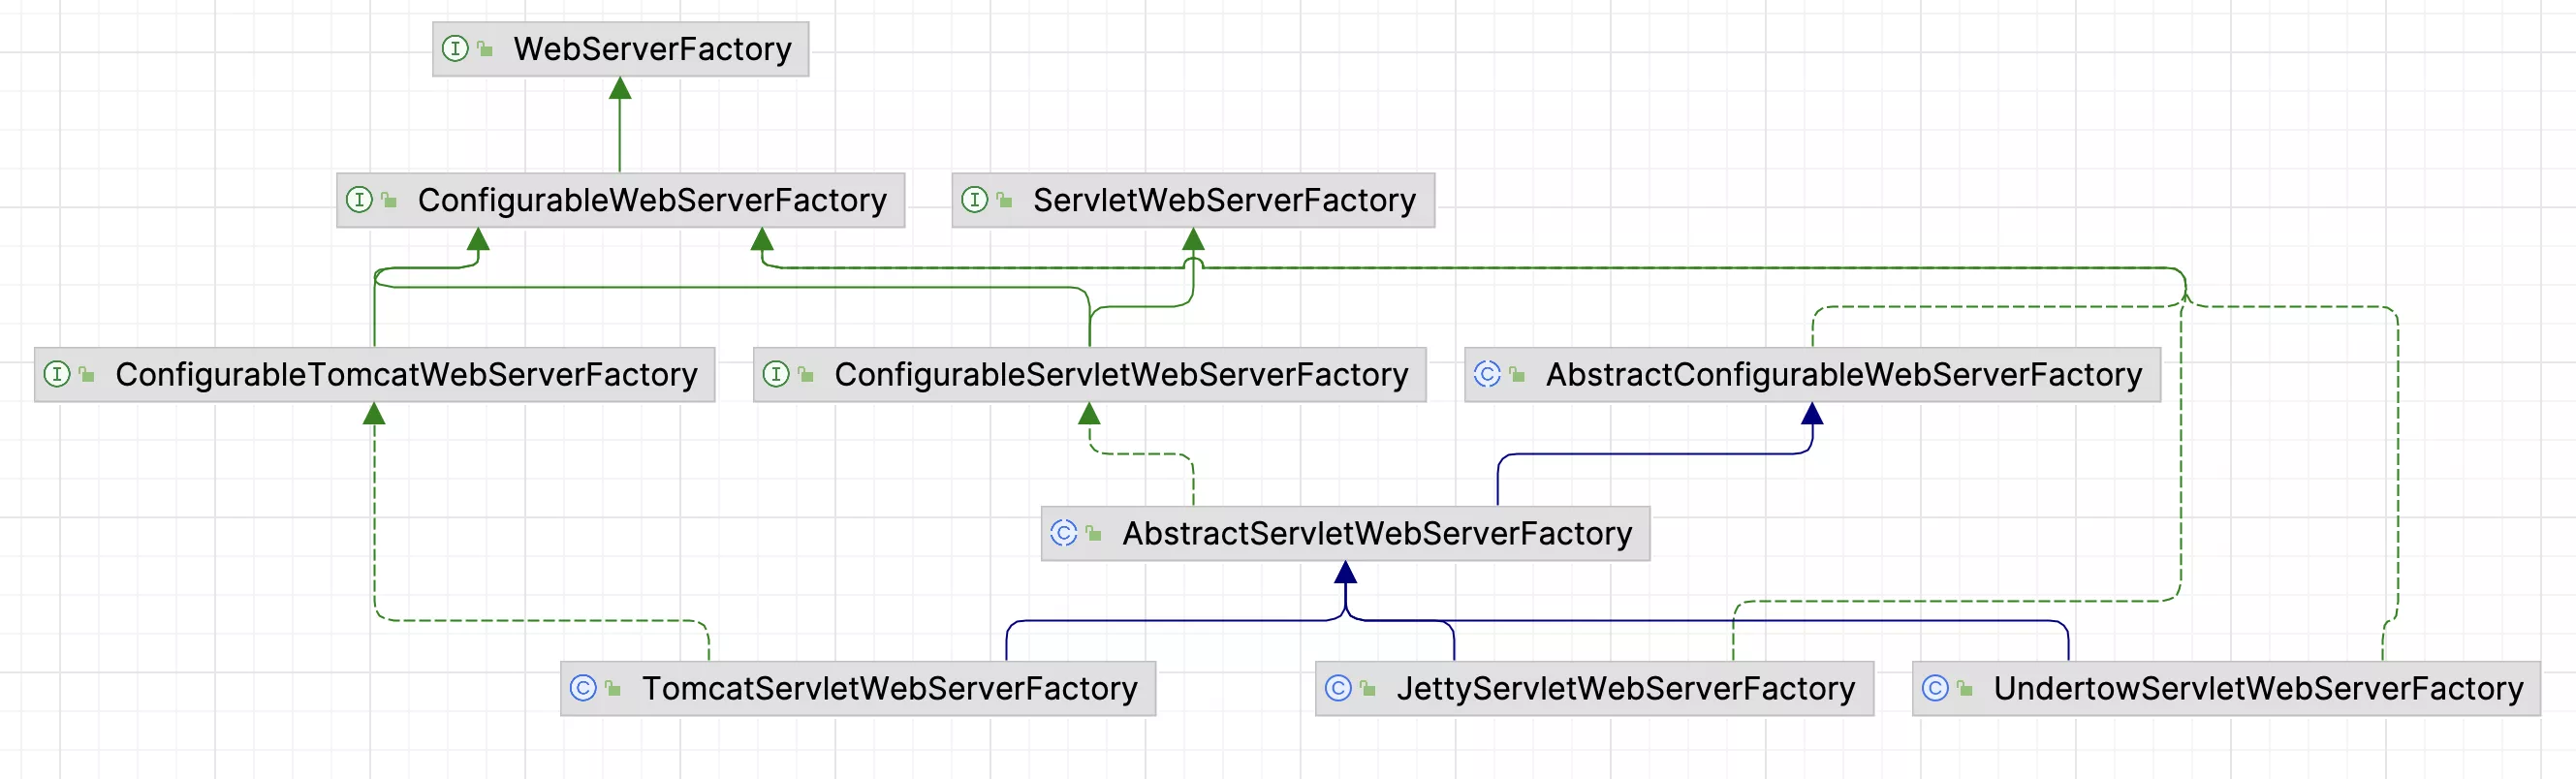The width and height of the screenshot is (2576, 779).
Task: Select the ConfigurableTomcatWebServerFactory node
Action: 374,375
